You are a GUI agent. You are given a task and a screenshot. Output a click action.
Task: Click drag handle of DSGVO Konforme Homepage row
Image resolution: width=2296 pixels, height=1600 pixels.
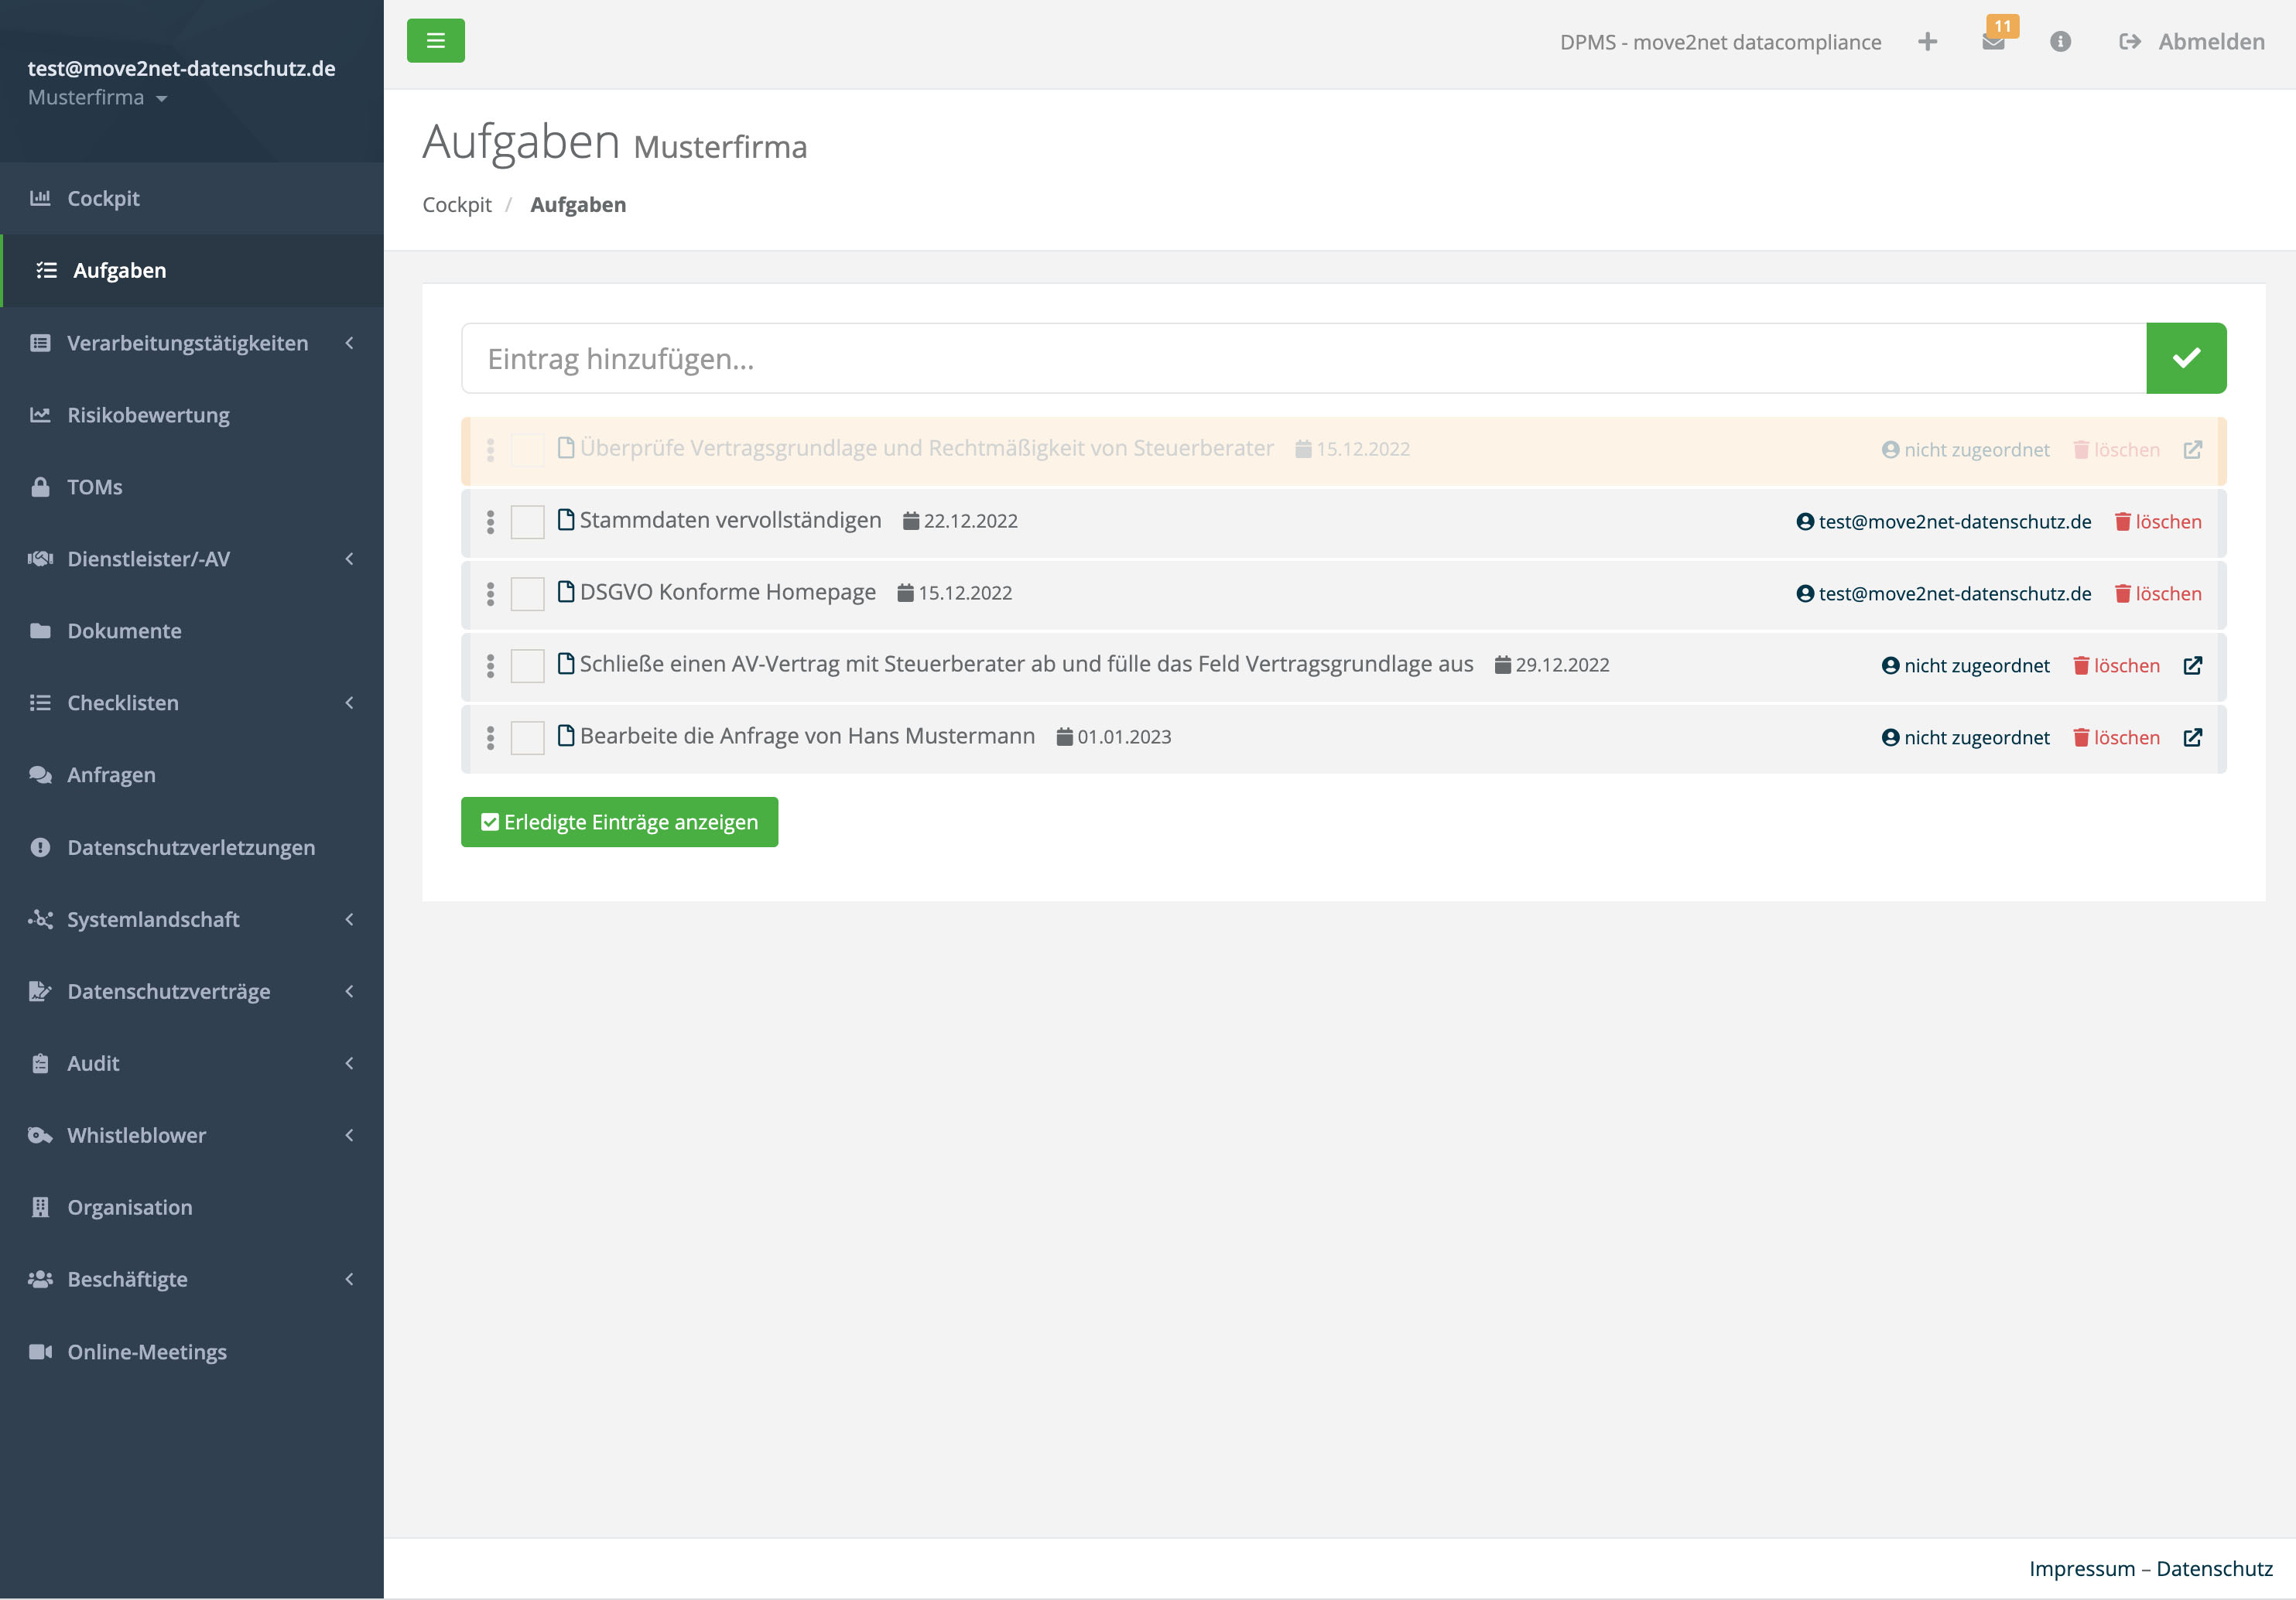[490, 594]
